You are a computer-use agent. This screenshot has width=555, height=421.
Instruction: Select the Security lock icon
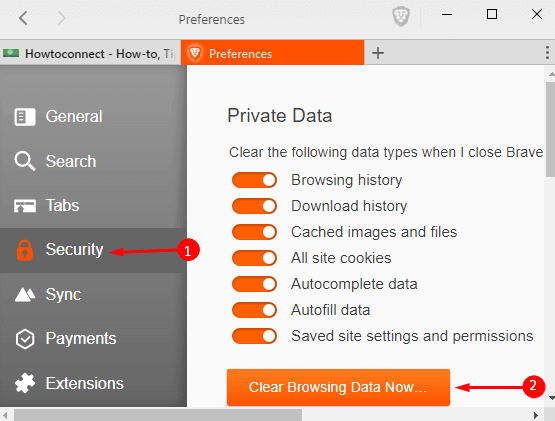pos(25,250)
